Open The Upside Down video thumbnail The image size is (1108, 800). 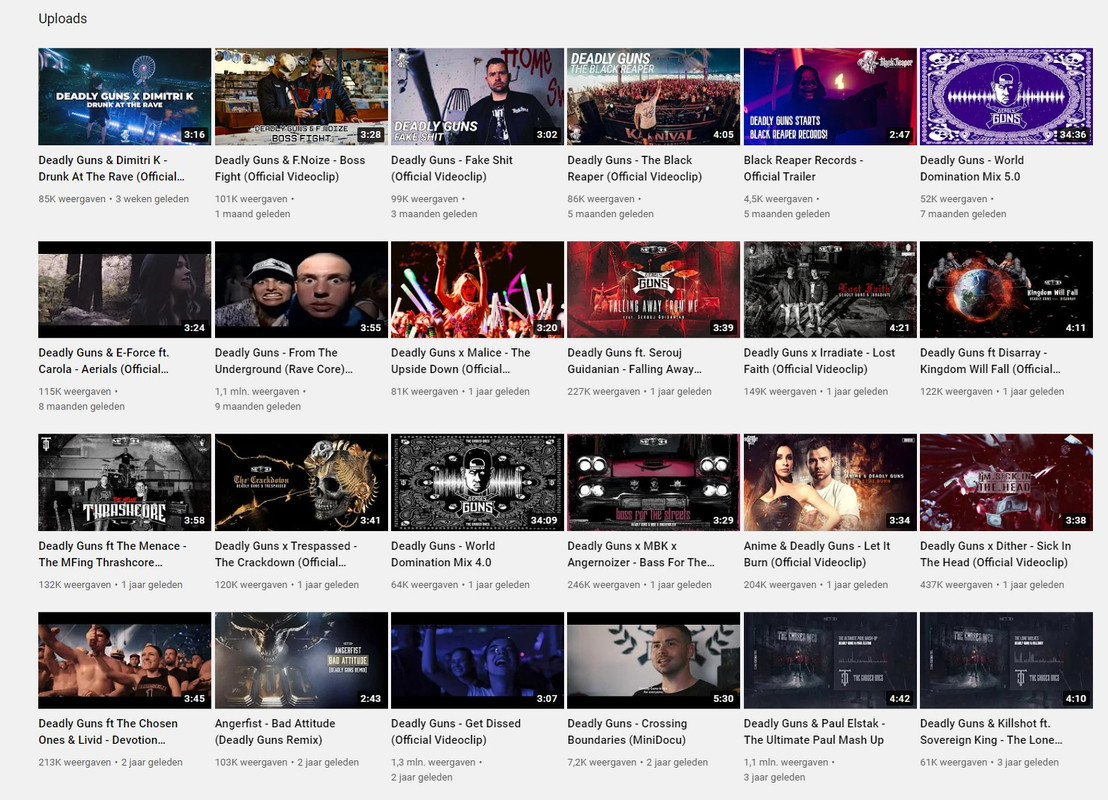point(477,290)
